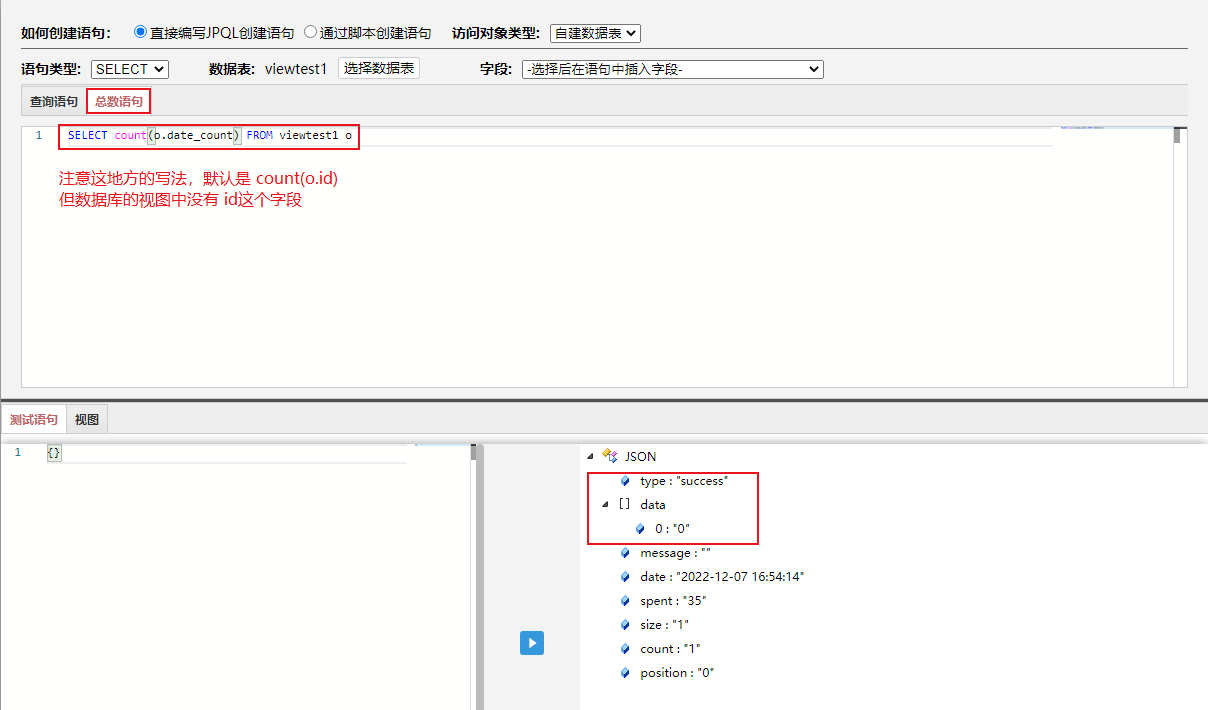1208x710 pixels.
Task: Click the diamond icon beside "count" property
Action: (625, 649)
